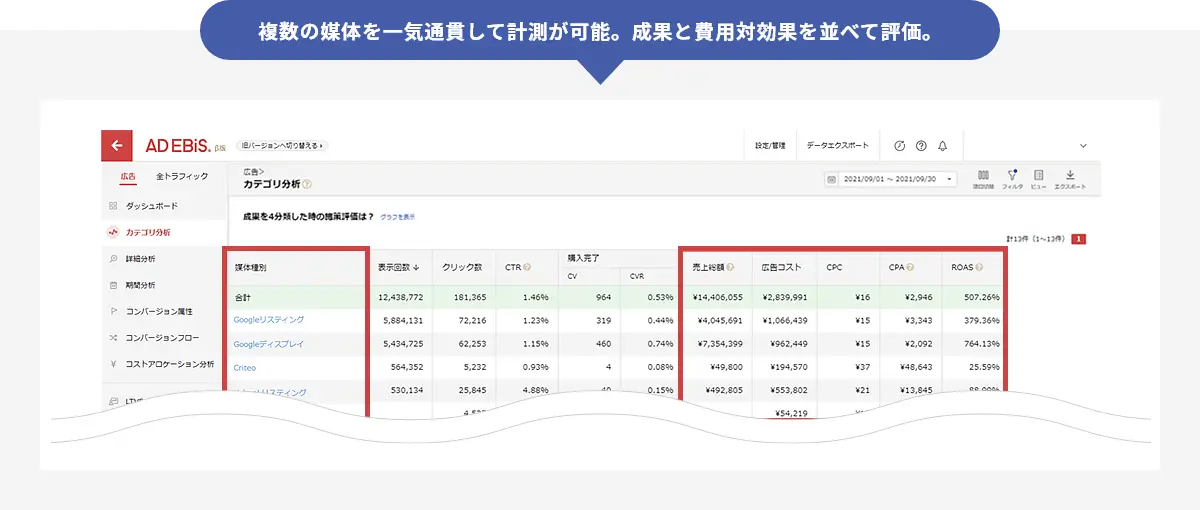The height and width of the screenshot is (510, 1200).
Task: Expand the account menu chevron at top right
Action: [x=1083, y=146]
